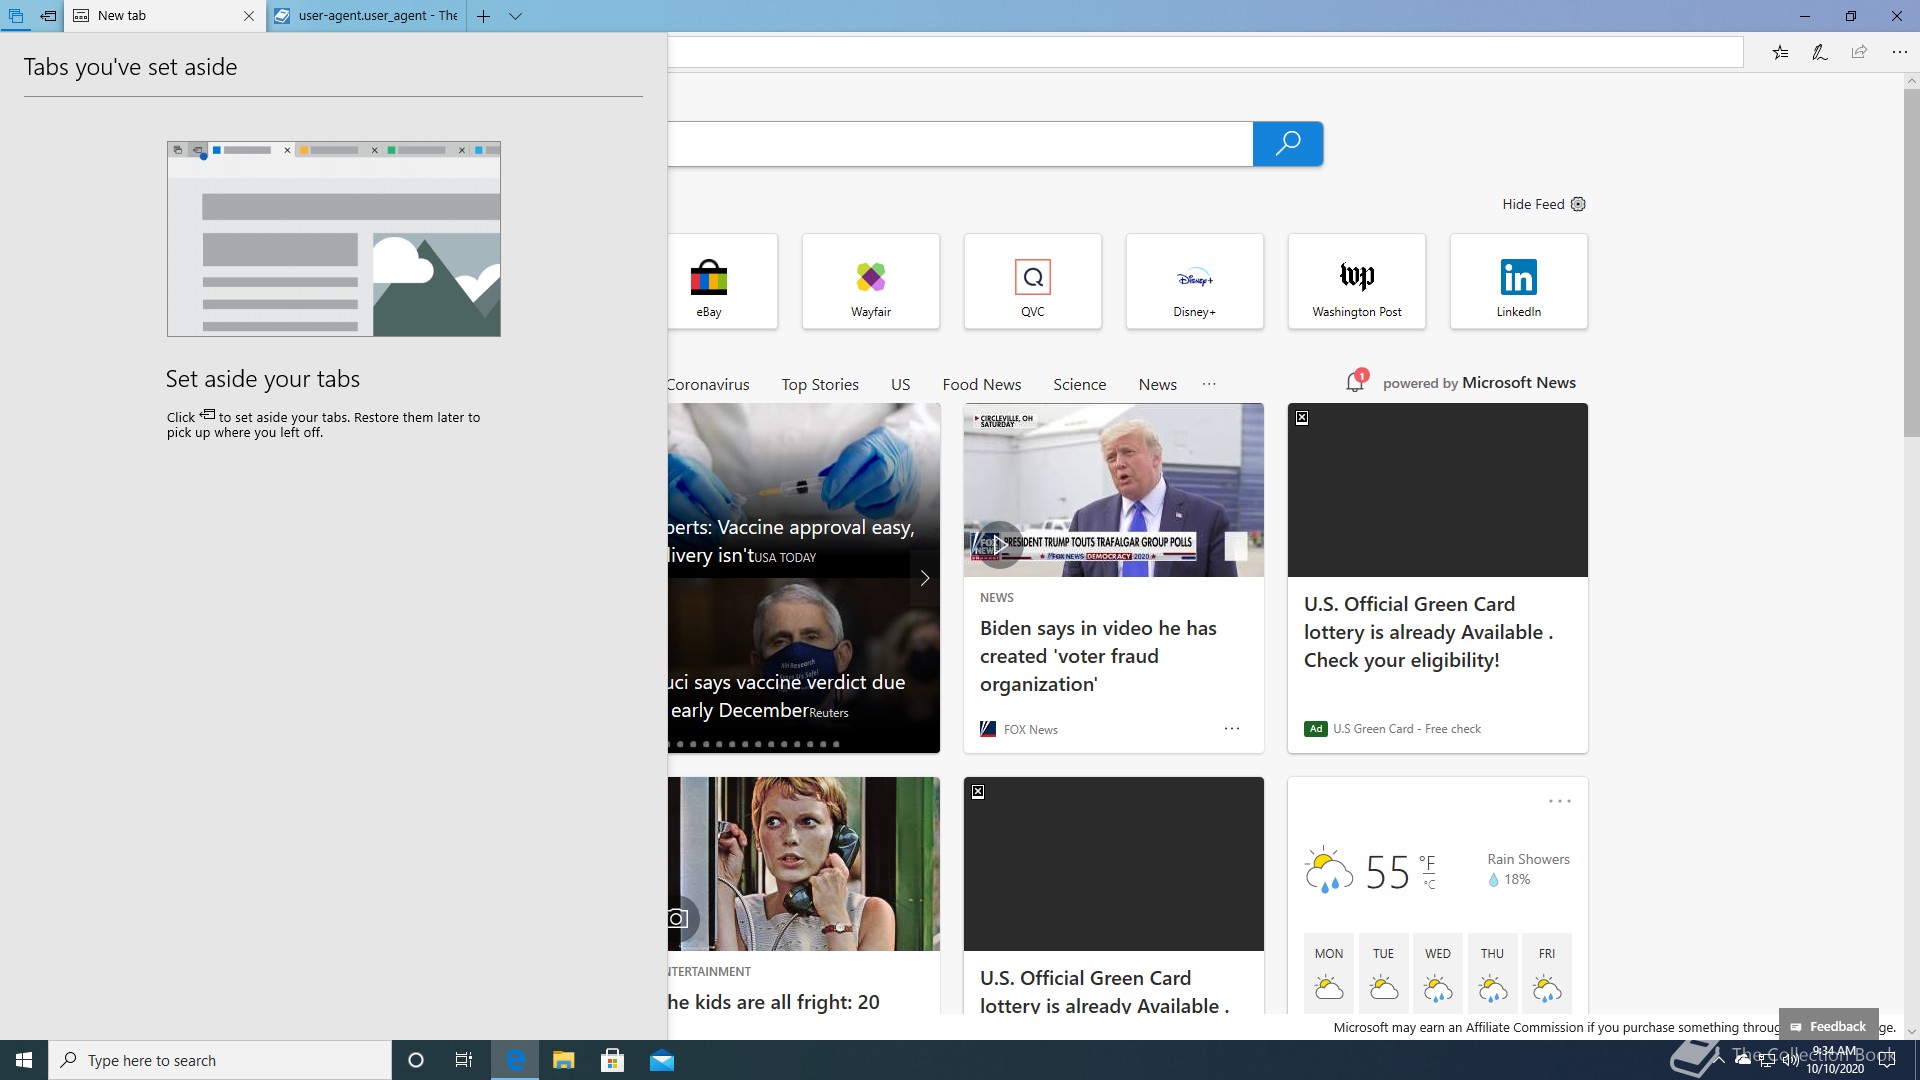Open U.S. Green Card Free check ad link

(x=1407, y=729)
